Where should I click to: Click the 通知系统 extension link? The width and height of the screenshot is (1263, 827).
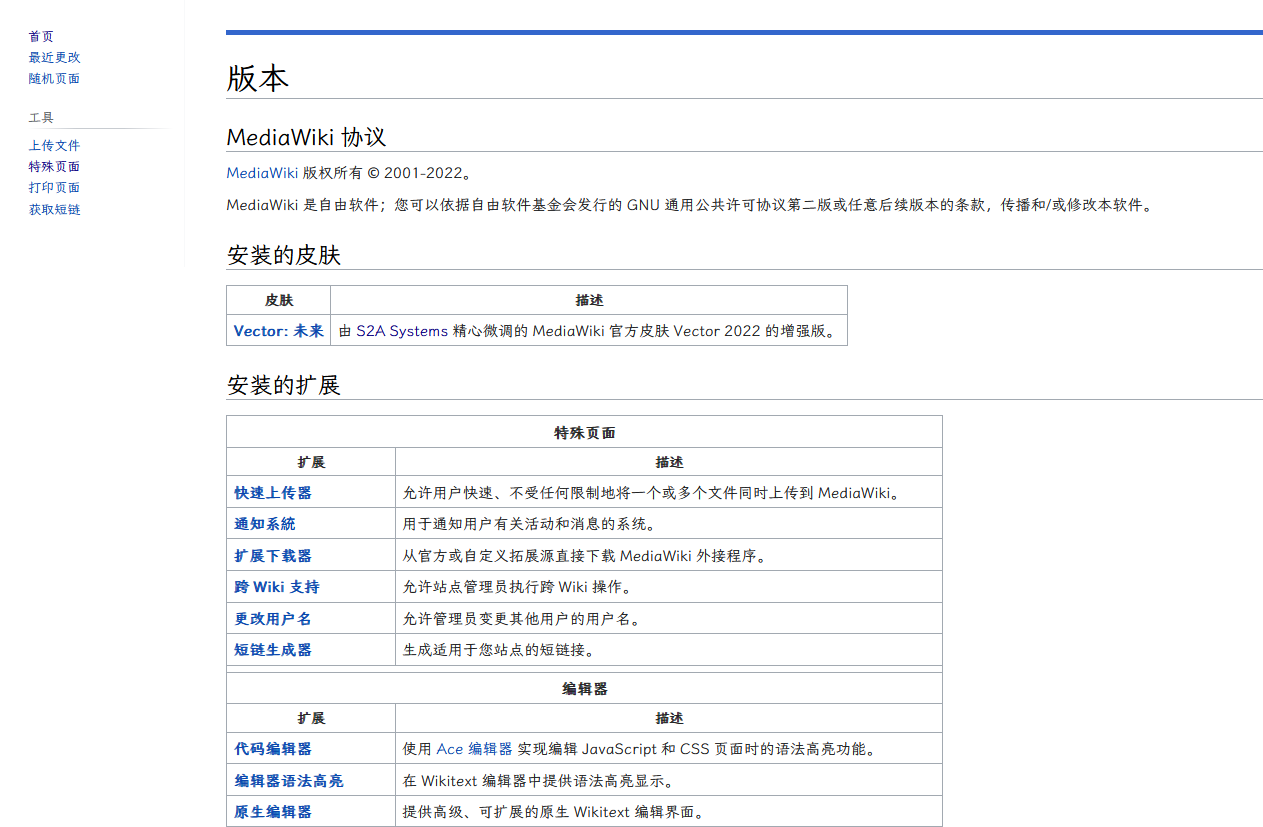click(265, 523)
